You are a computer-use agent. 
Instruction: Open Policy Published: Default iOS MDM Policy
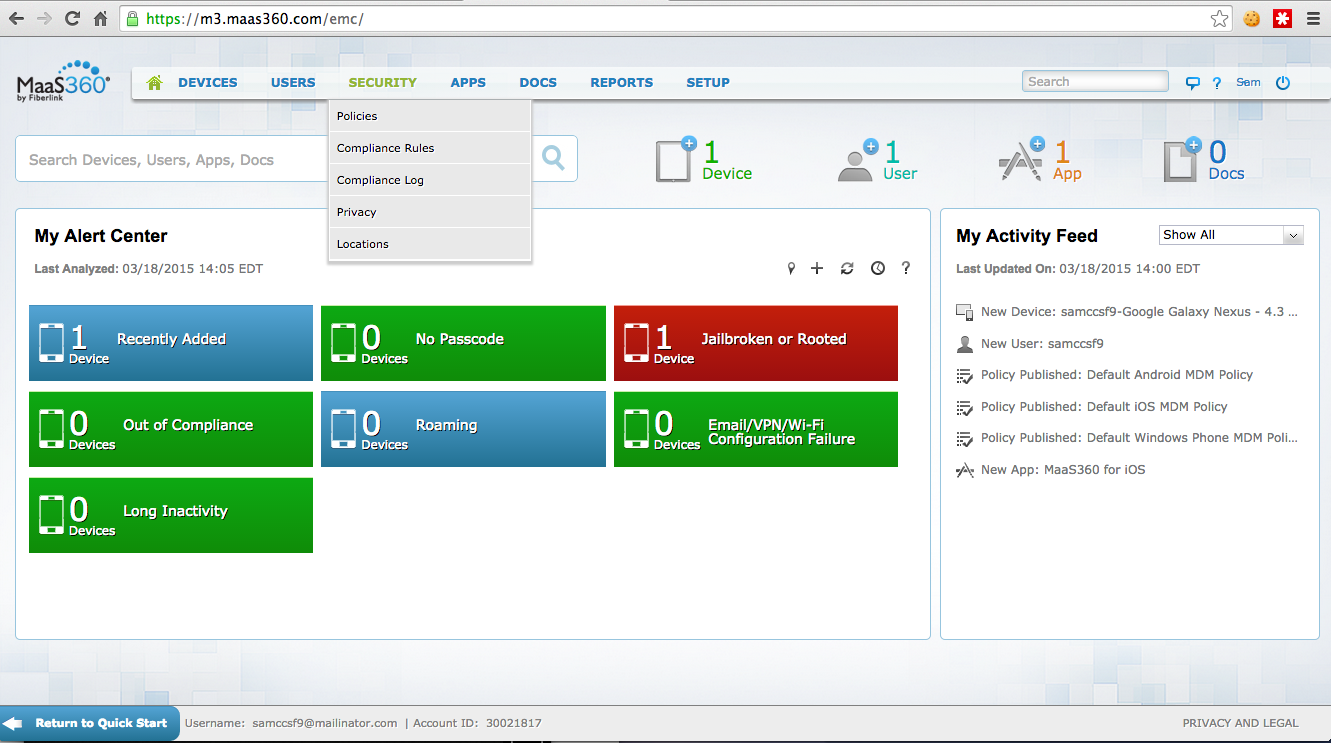pyautogui.click(x=1104, y=407)
